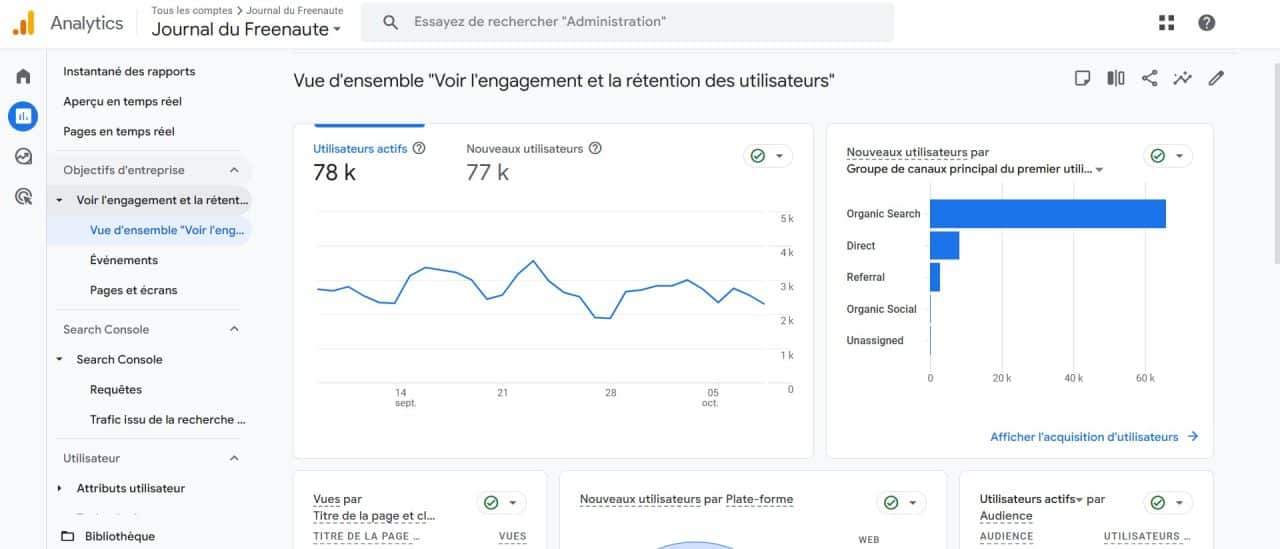Toggle the data quality check on users chart

pos(768,156)
